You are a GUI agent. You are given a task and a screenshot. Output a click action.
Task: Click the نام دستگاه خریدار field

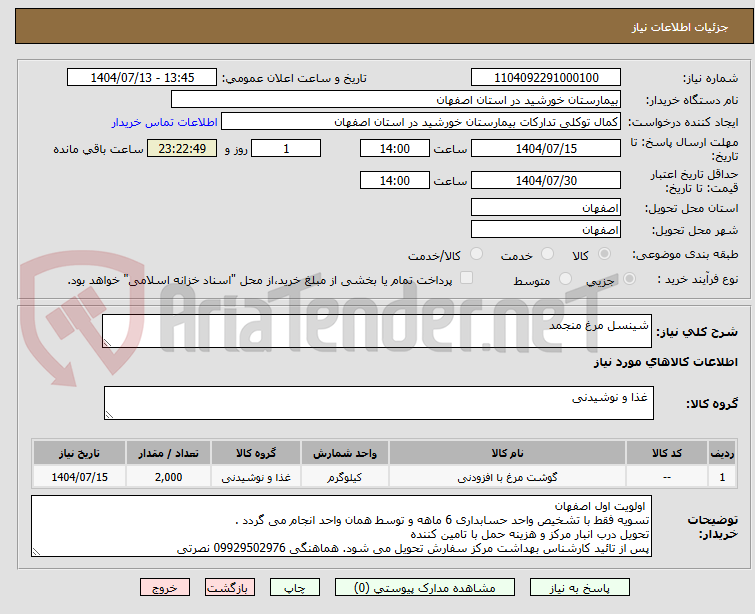tap(396, 100)
